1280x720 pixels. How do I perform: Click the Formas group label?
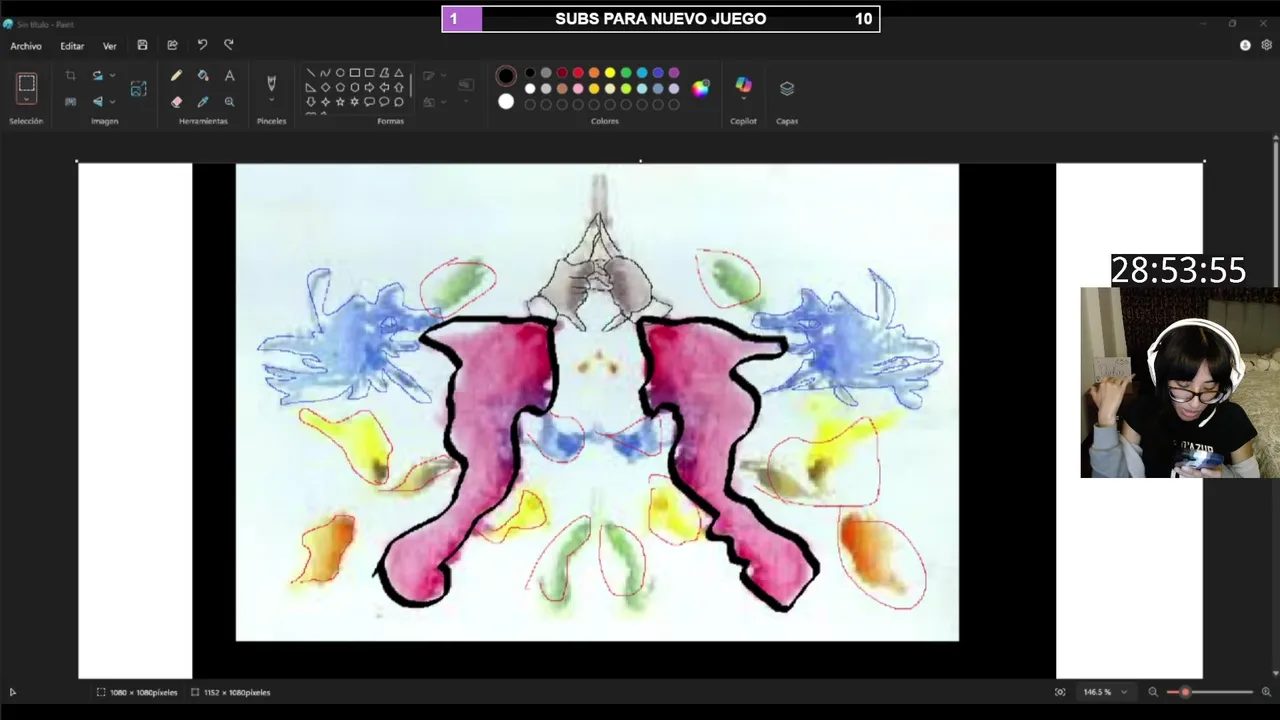(x=390, y=121)
